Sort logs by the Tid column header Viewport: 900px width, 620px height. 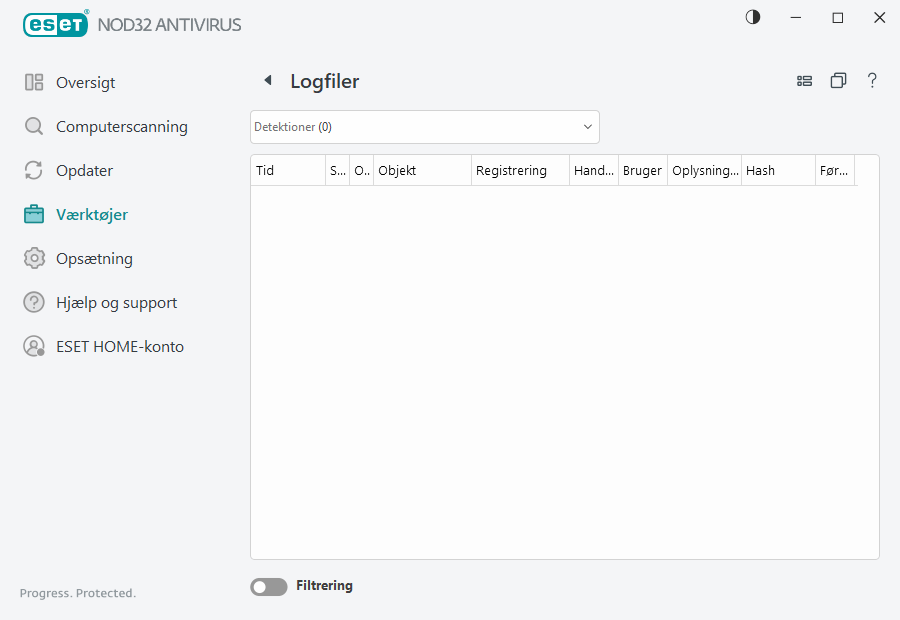pyautogui.click(x=287, y=170)
